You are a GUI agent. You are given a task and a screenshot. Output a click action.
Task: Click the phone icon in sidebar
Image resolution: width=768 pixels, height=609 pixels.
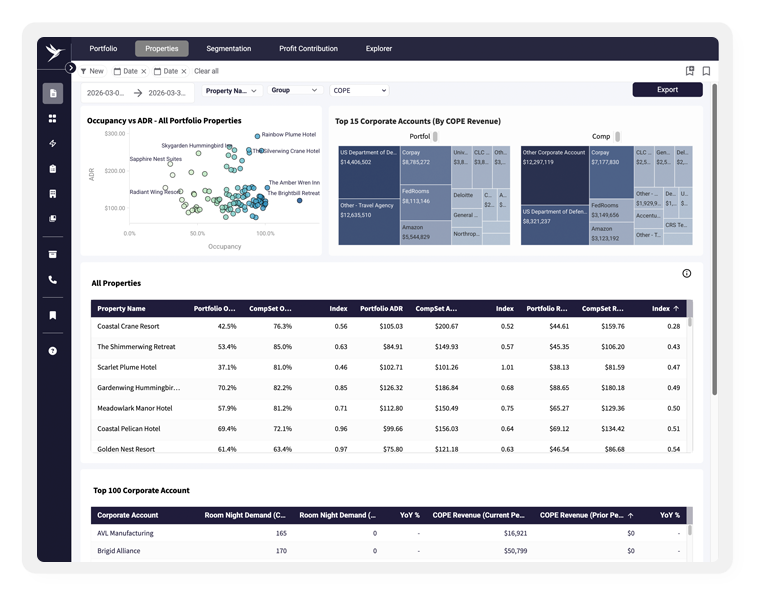pos(52,280)
